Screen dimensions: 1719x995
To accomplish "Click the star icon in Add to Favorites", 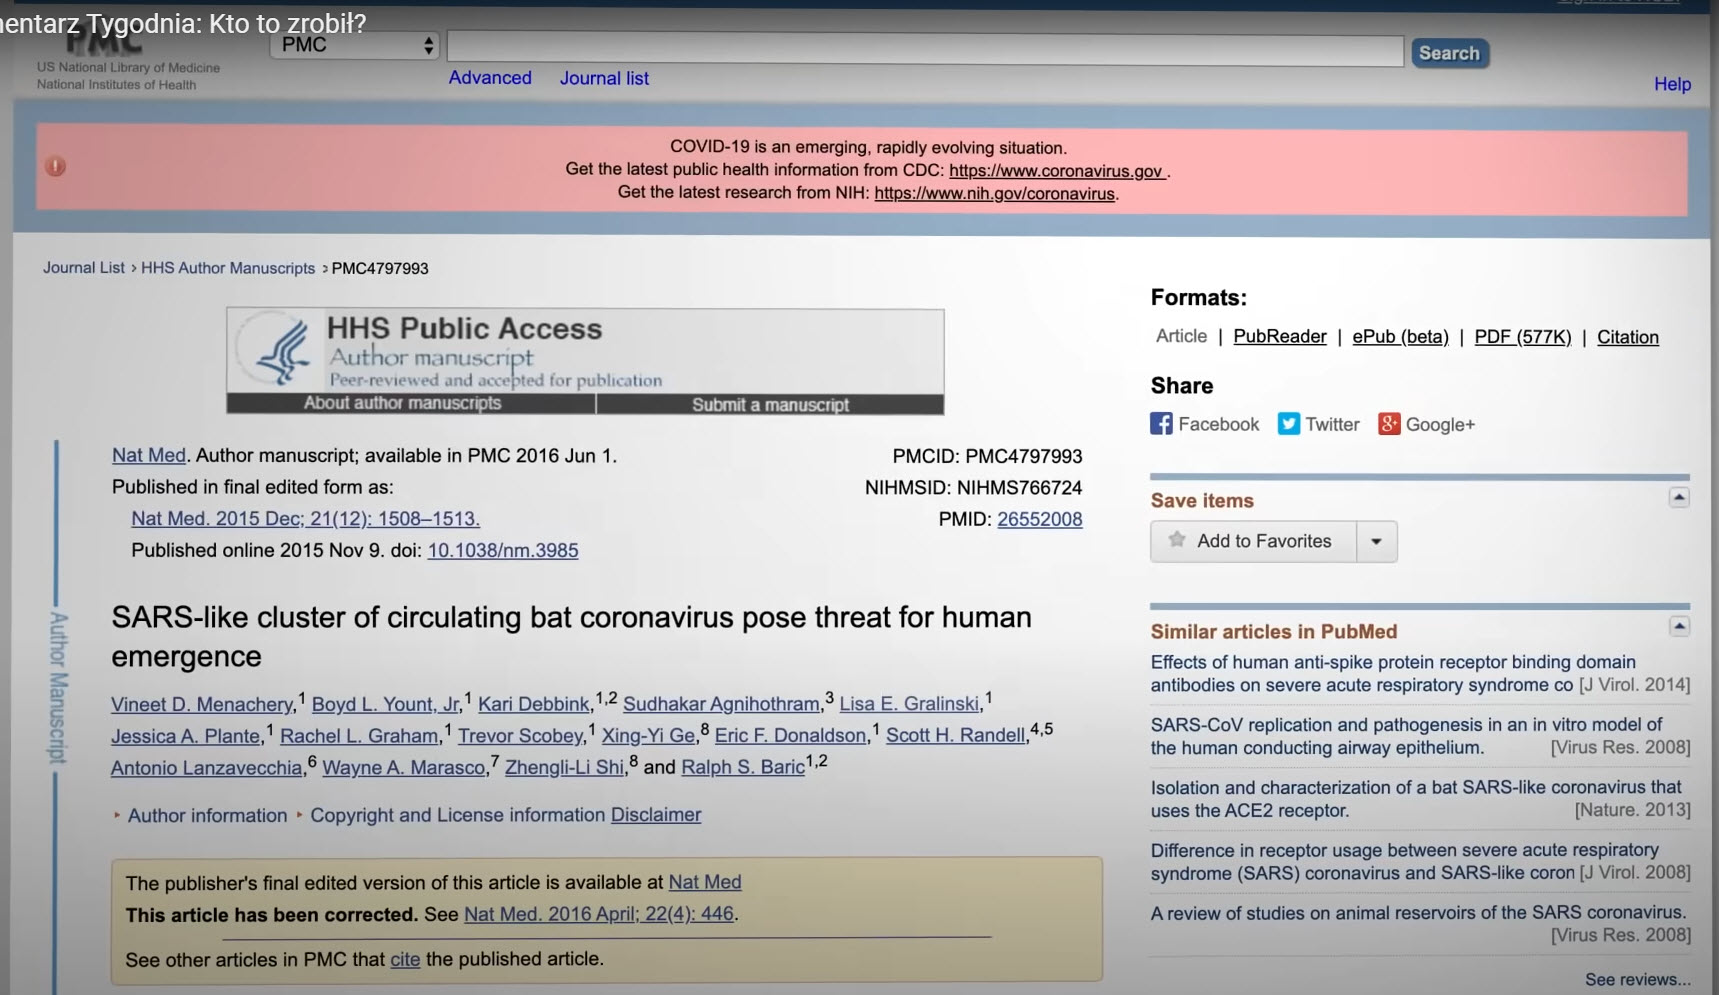I will (x=1177, y=540).
